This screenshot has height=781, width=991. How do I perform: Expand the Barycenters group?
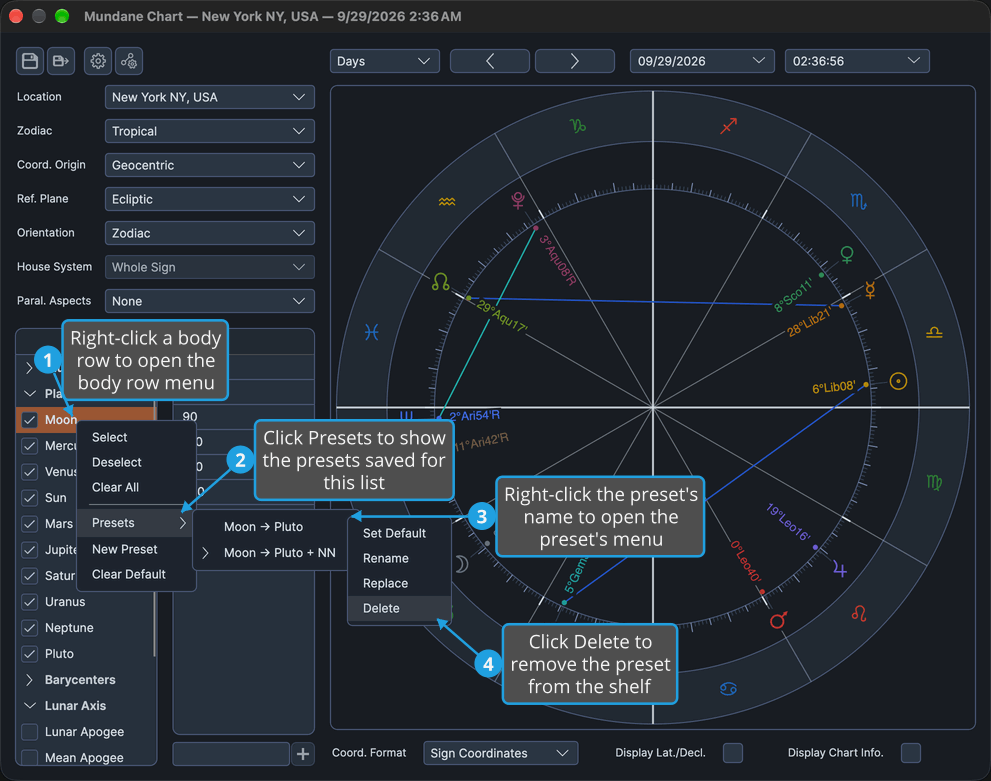click(29, 680)
